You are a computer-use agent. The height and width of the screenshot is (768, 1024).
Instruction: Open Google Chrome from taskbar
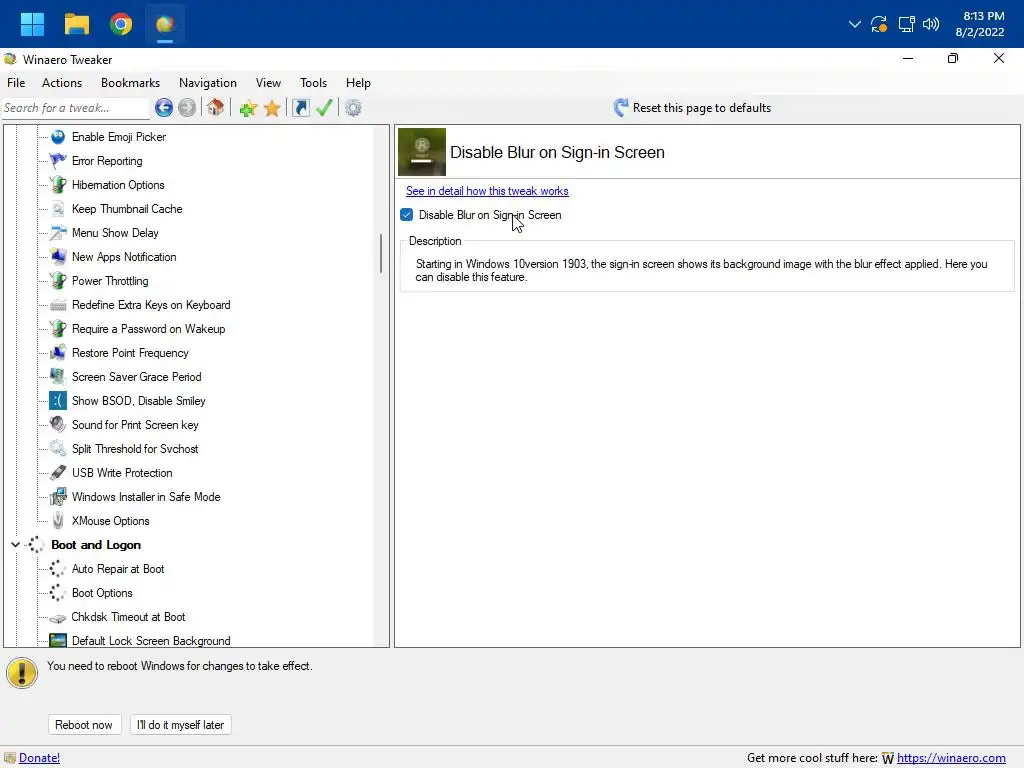(121, 24)
